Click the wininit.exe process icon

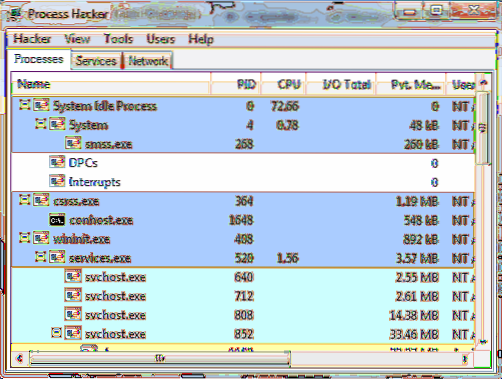tap(41, 239)
